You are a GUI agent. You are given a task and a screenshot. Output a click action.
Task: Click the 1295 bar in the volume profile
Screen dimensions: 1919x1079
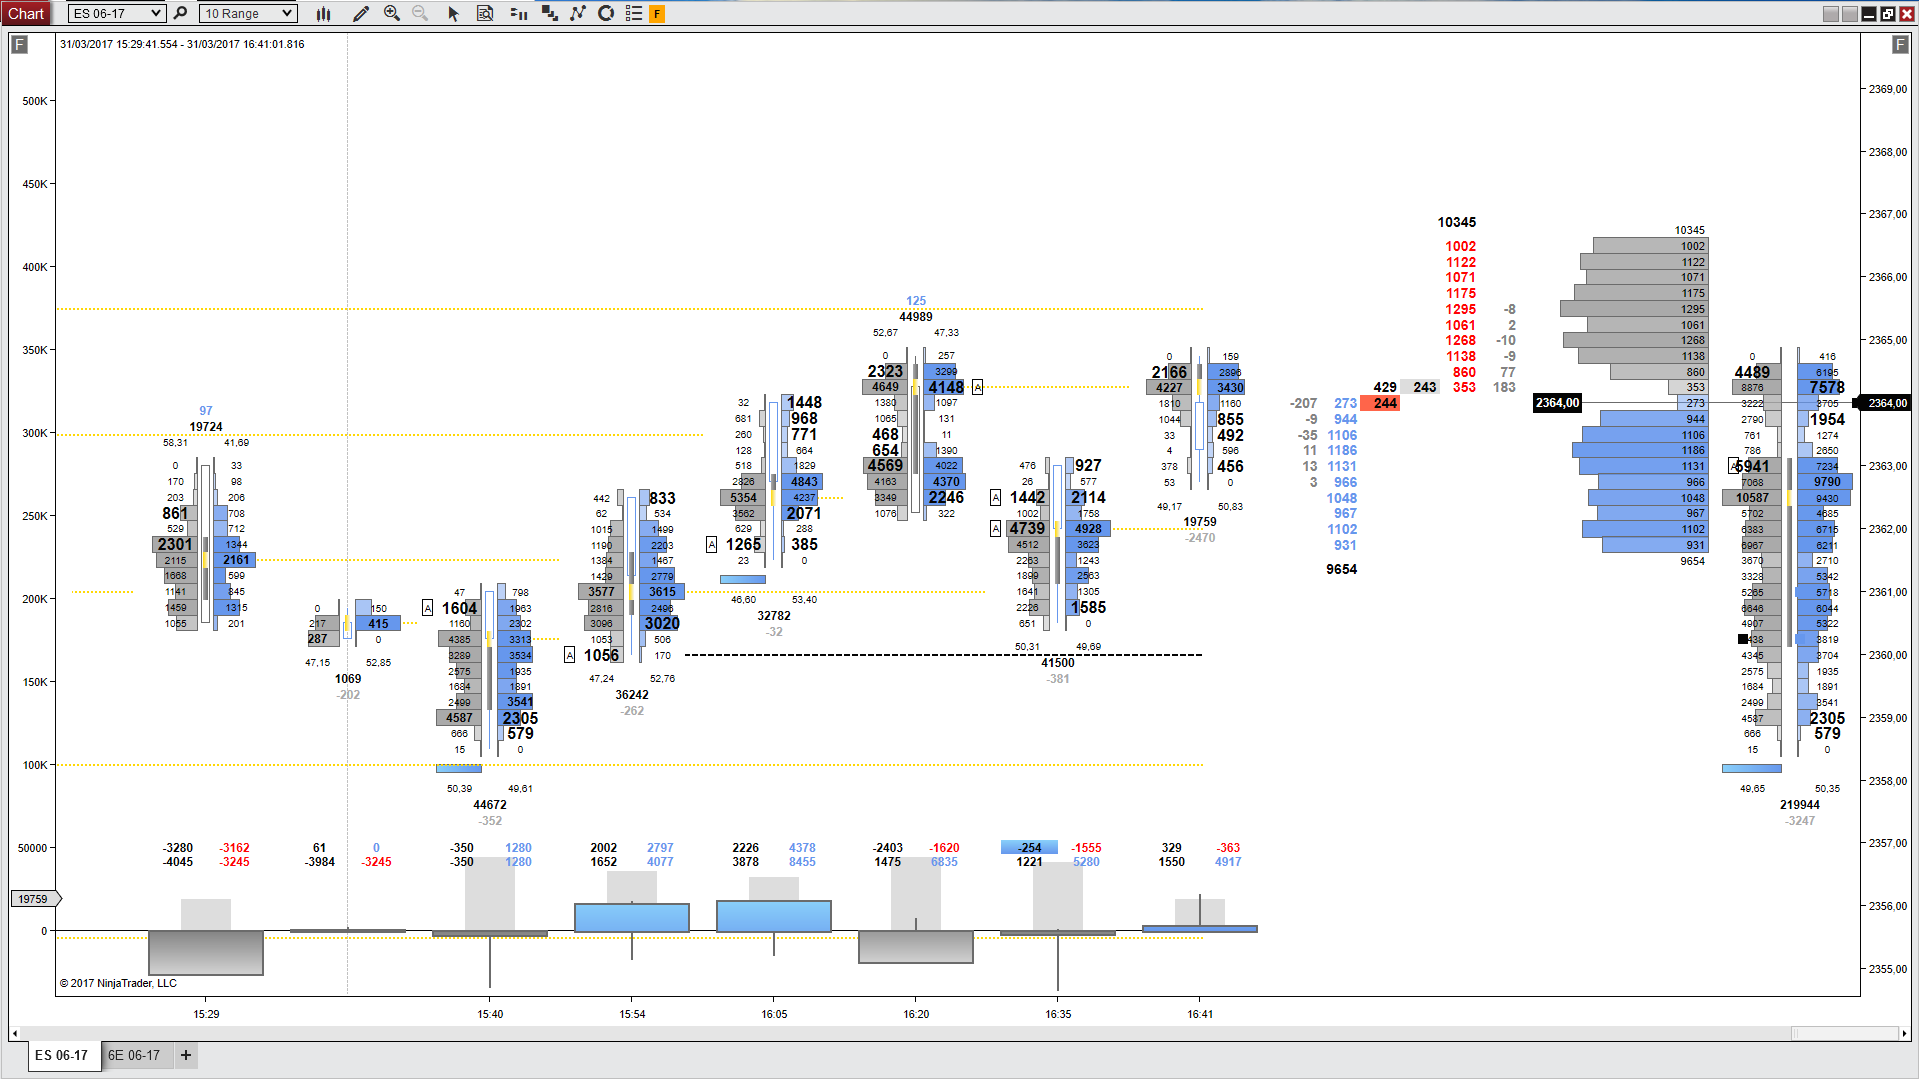1633,309
